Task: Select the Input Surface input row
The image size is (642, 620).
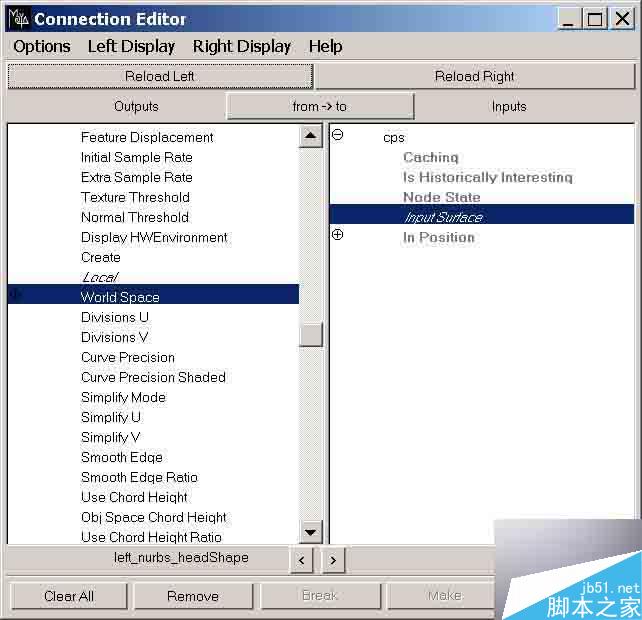Action: pyautogui.click(x=482, y=214)
